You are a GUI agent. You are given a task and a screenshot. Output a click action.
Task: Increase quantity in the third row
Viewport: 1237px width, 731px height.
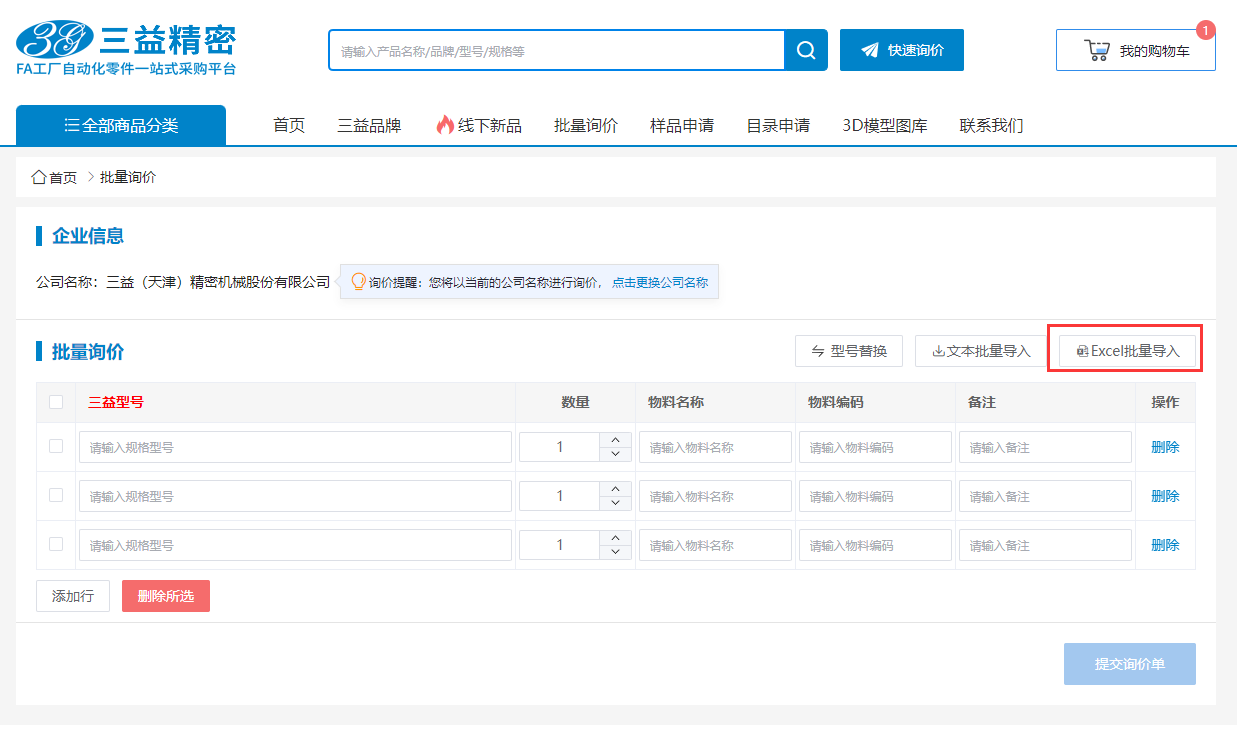615,538
